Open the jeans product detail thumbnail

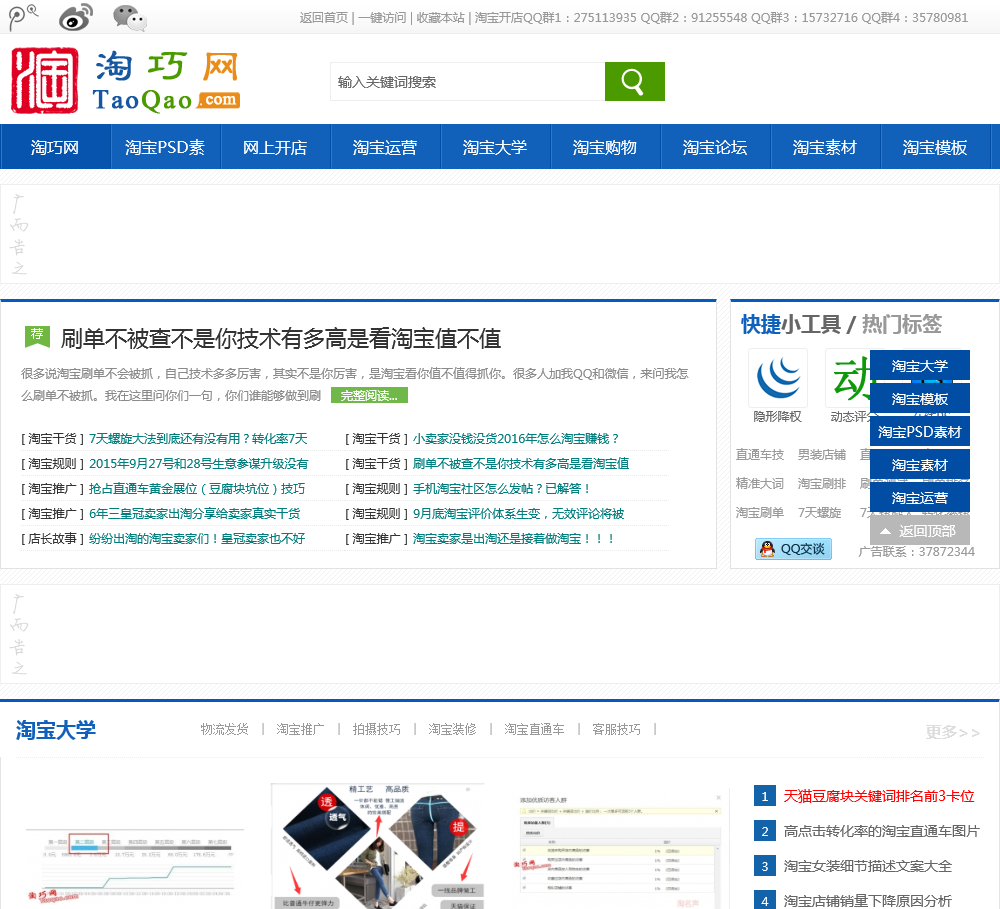pos(378,846)
